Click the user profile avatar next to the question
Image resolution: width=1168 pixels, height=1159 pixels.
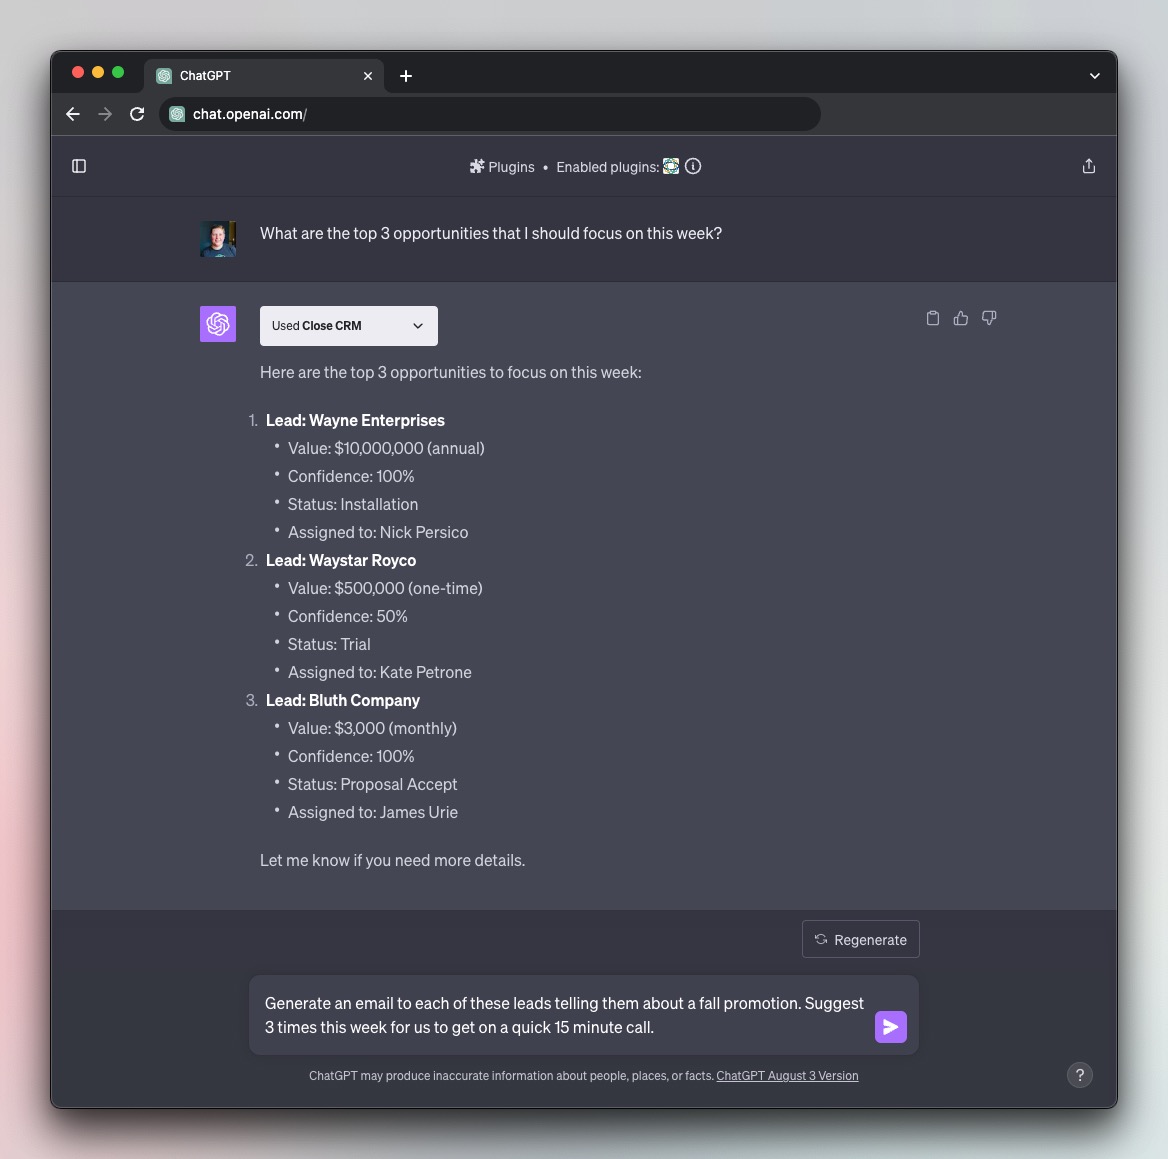(x=218, y=239)
